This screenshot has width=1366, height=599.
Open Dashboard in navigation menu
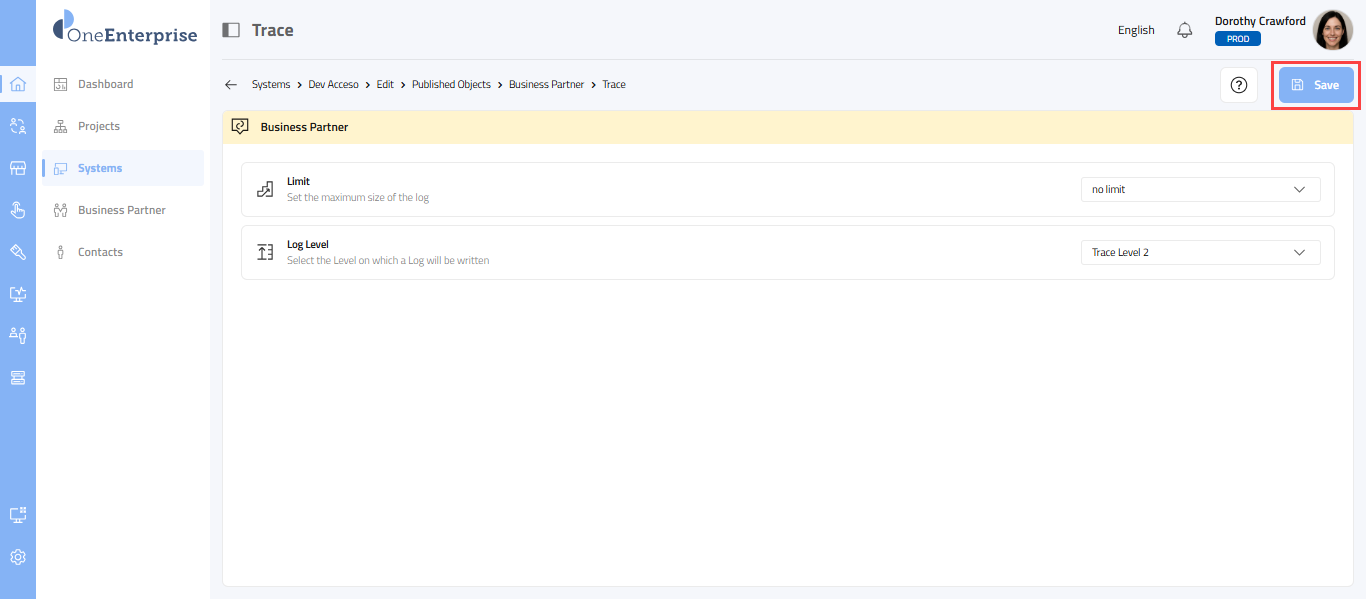tap(105, 84)
